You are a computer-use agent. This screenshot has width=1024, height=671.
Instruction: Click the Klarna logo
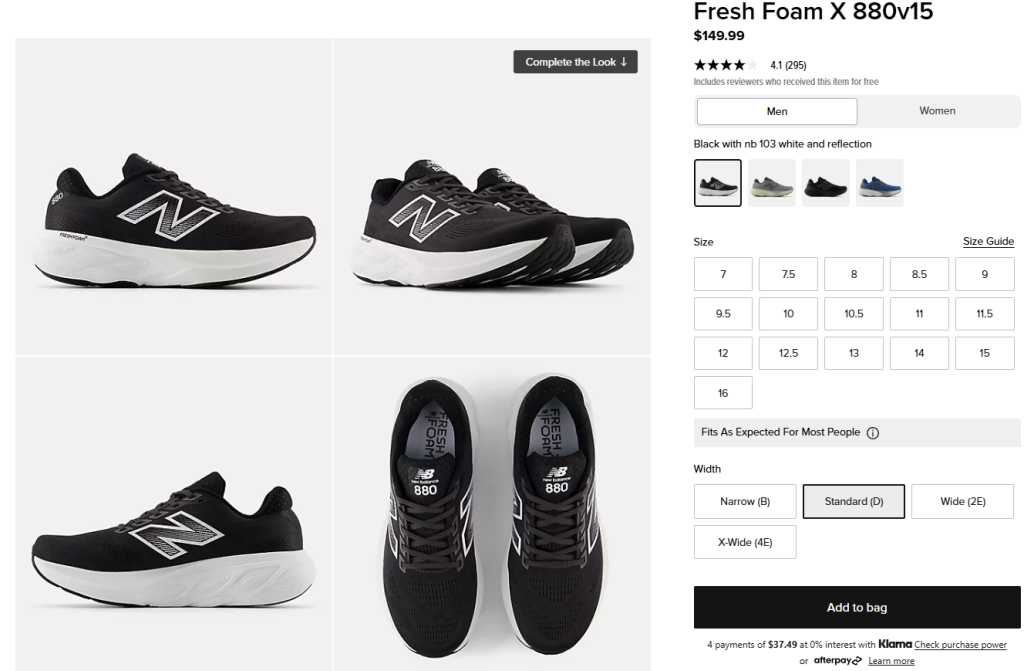(895, 644)
